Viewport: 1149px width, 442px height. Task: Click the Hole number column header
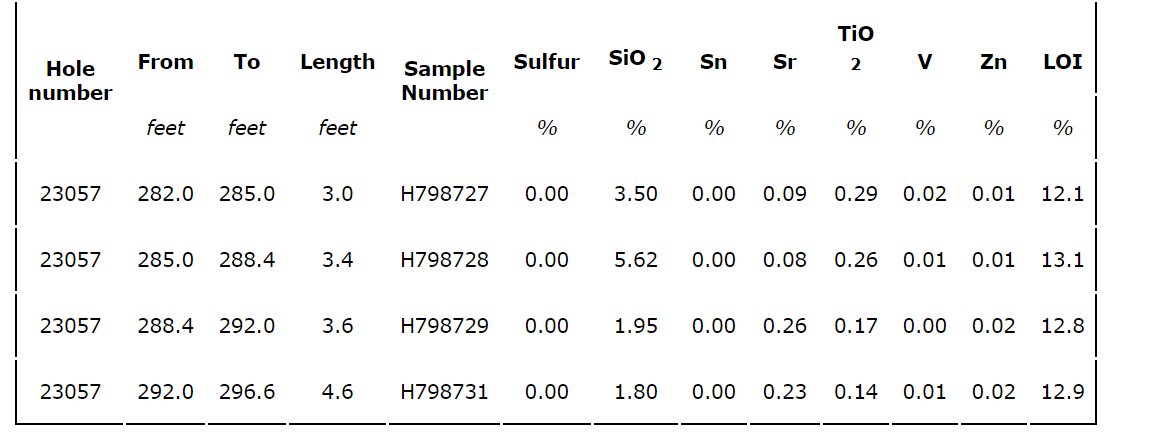click(x=70, y=81)
